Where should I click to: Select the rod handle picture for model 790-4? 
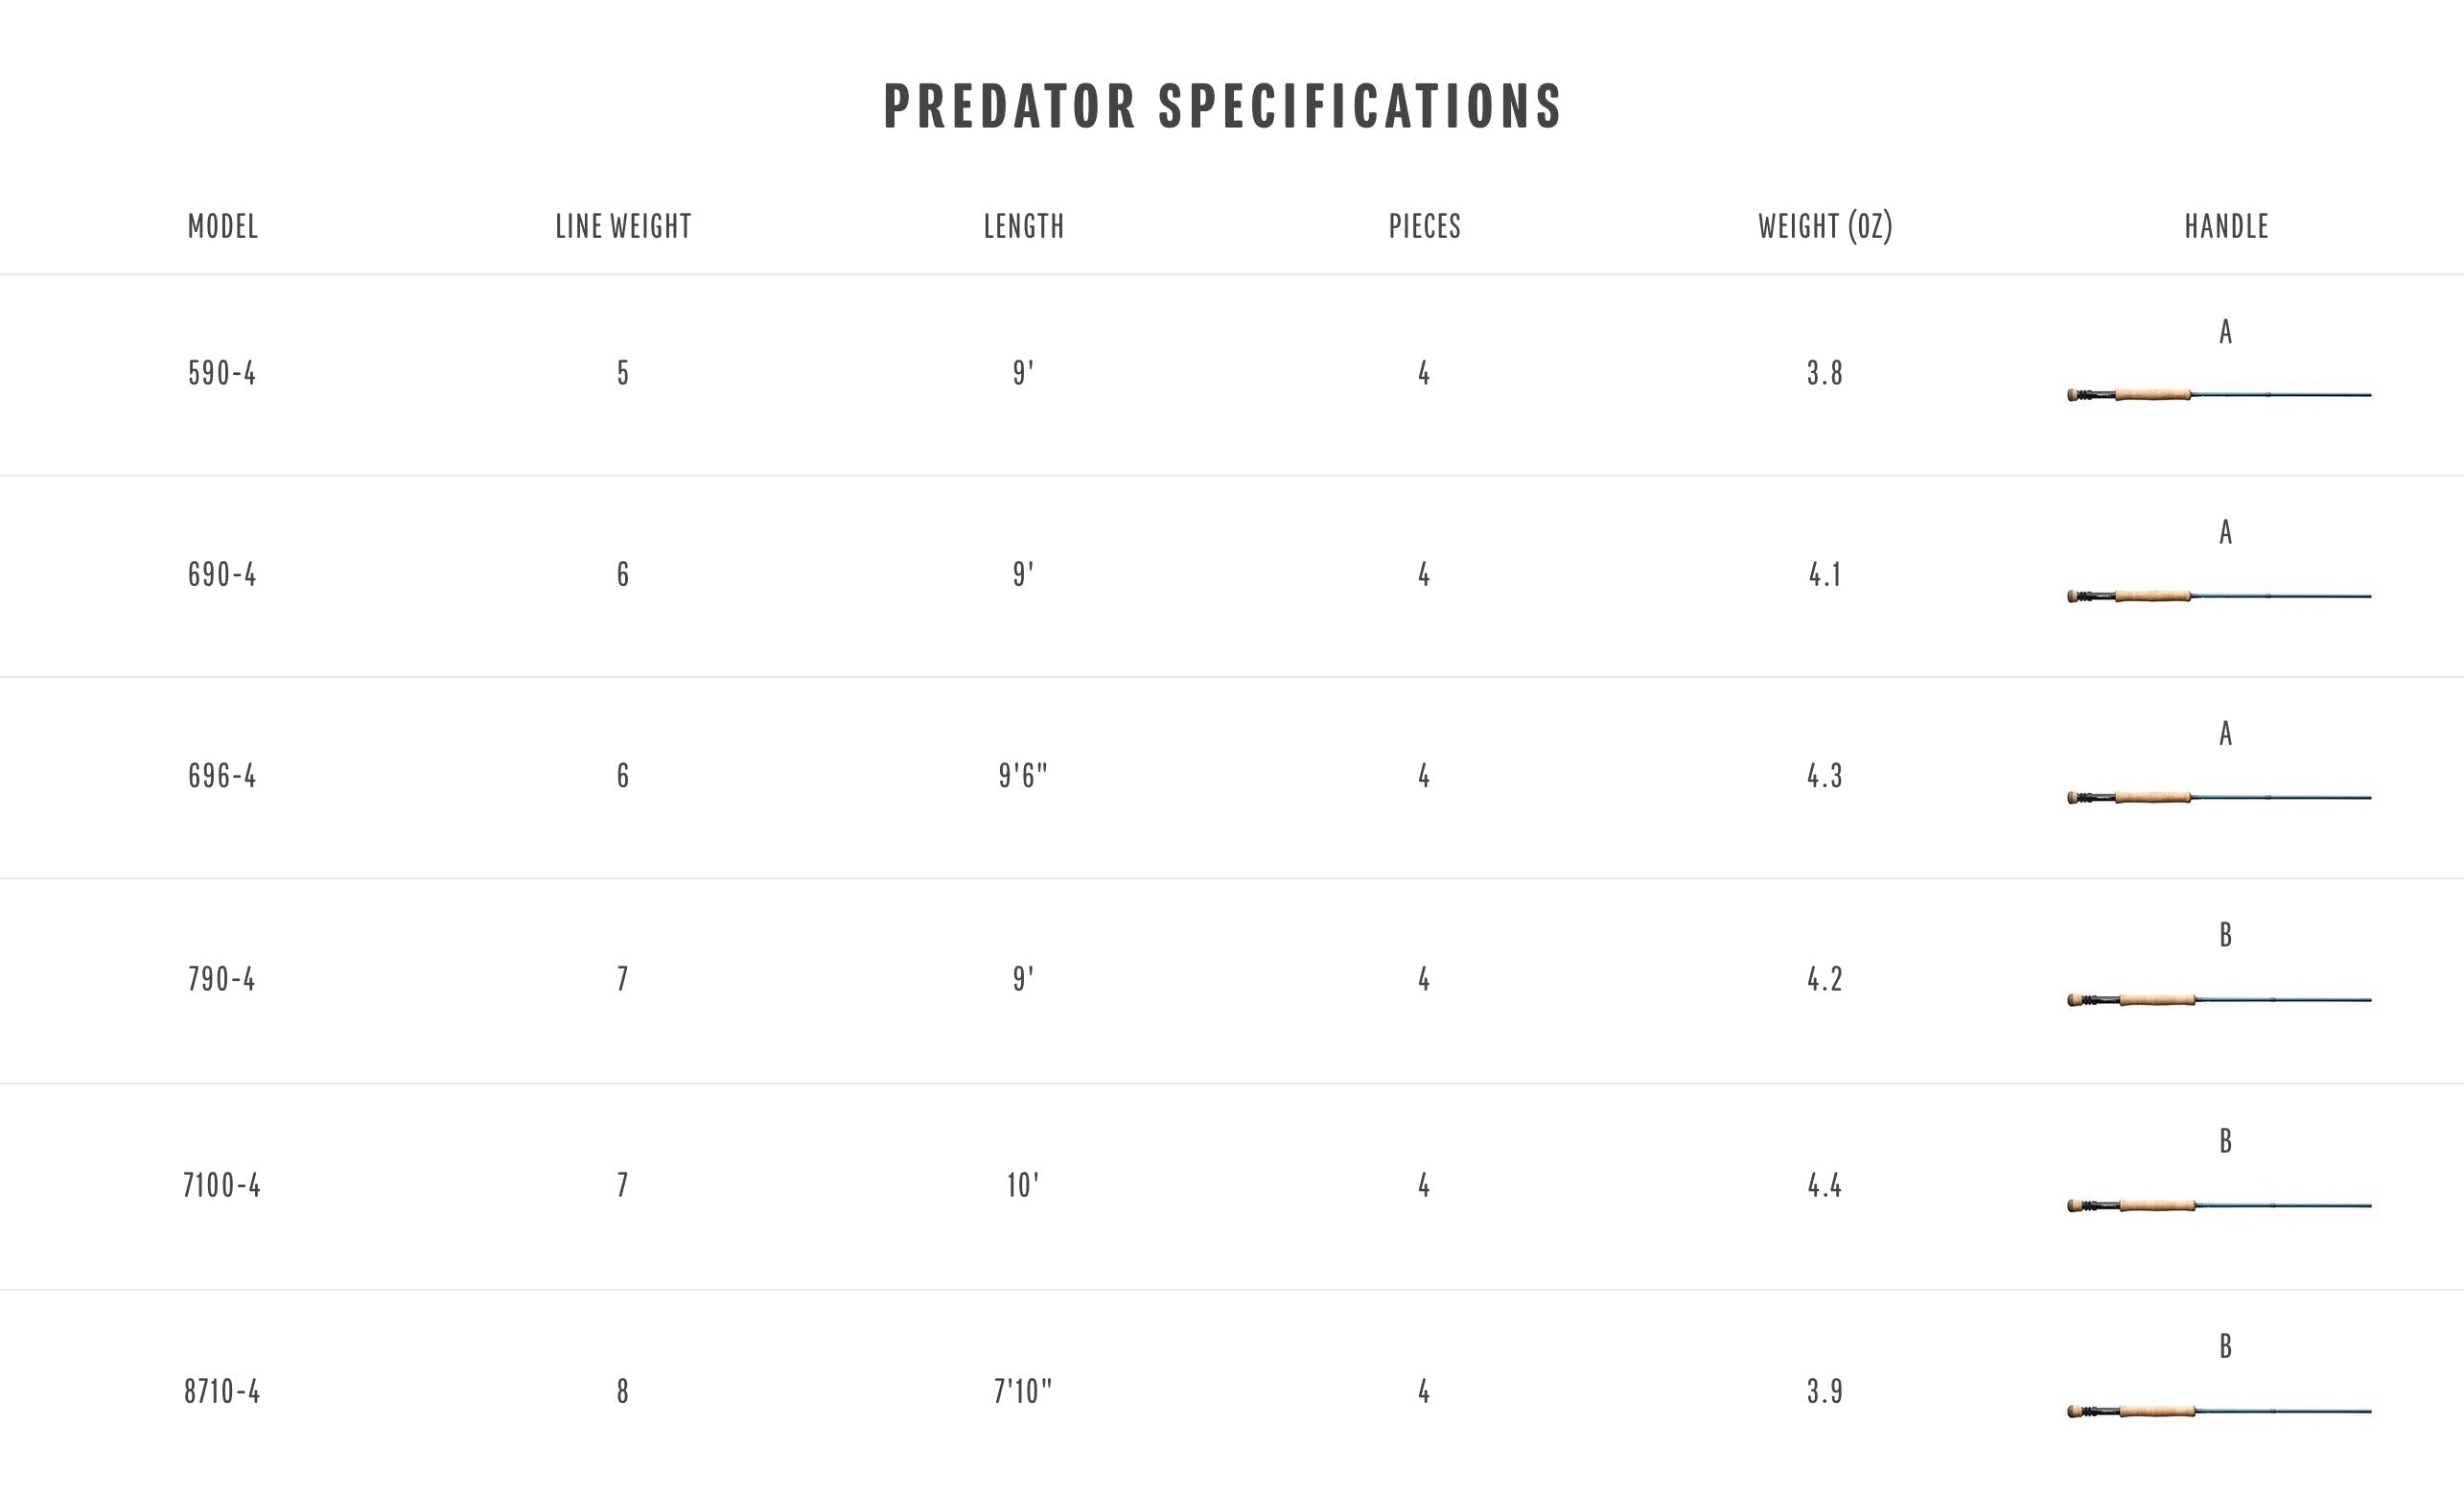click(x=2218, y=1000)
